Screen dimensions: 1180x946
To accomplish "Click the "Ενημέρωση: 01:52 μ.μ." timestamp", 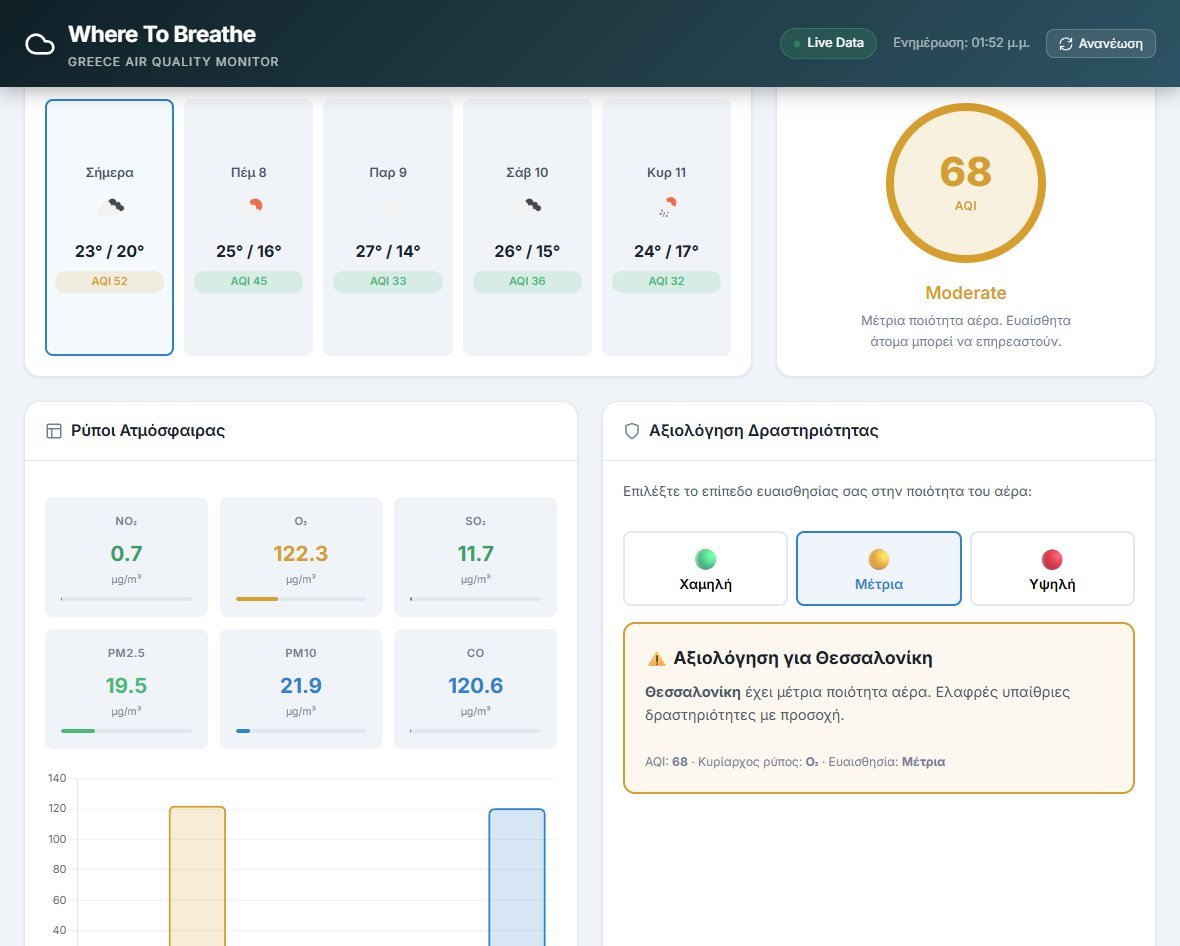I will [961, 43].
